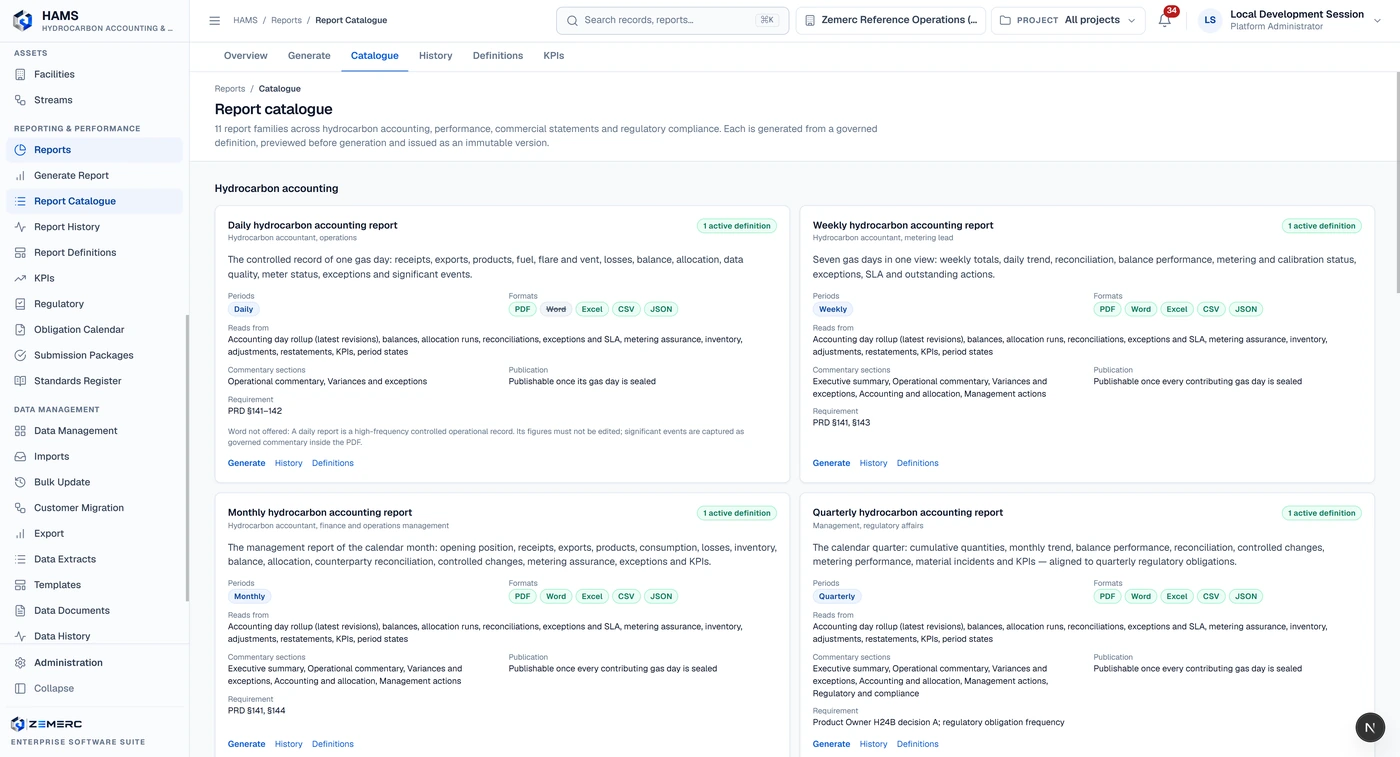This screenshot has width=1400, height=757.
Task: Switch to the Overview tab
Action: pos(246,56)
